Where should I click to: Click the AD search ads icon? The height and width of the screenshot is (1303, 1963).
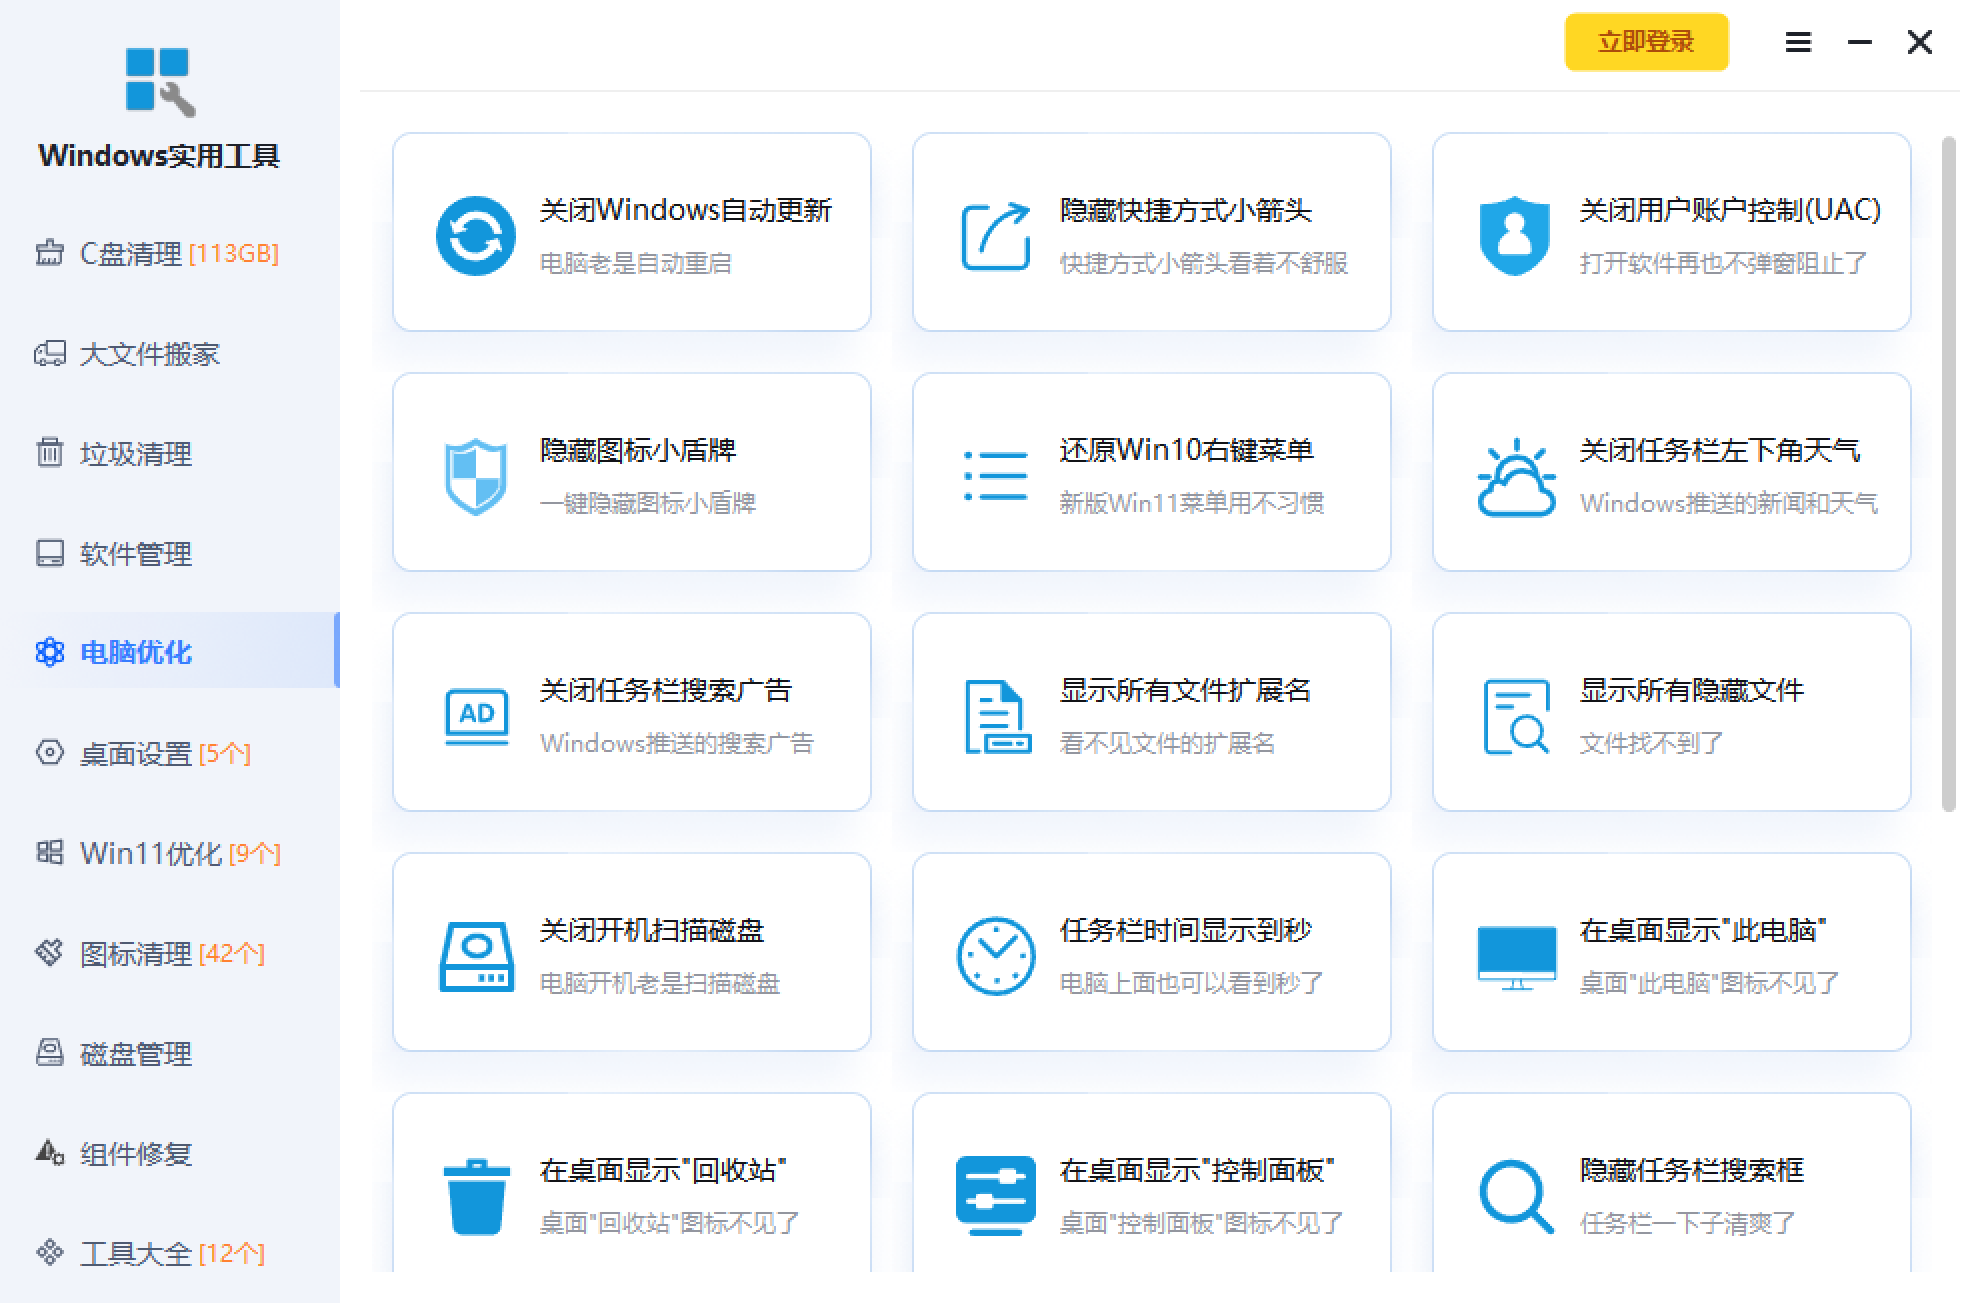tap(476, 716)
